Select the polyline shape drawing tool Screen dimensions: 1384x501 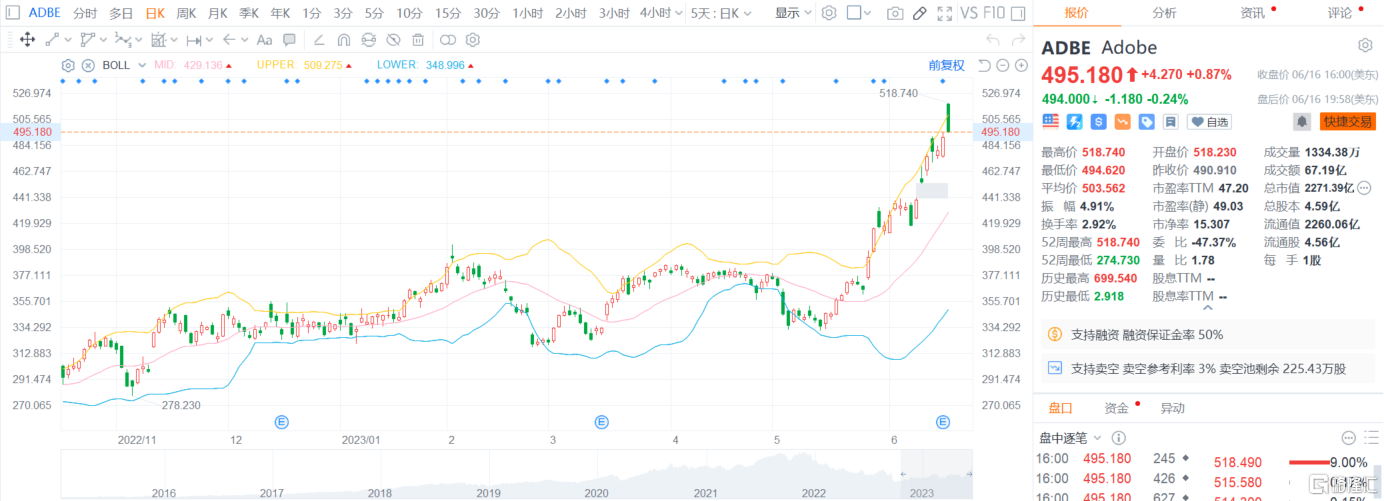[x=88, y=40]
